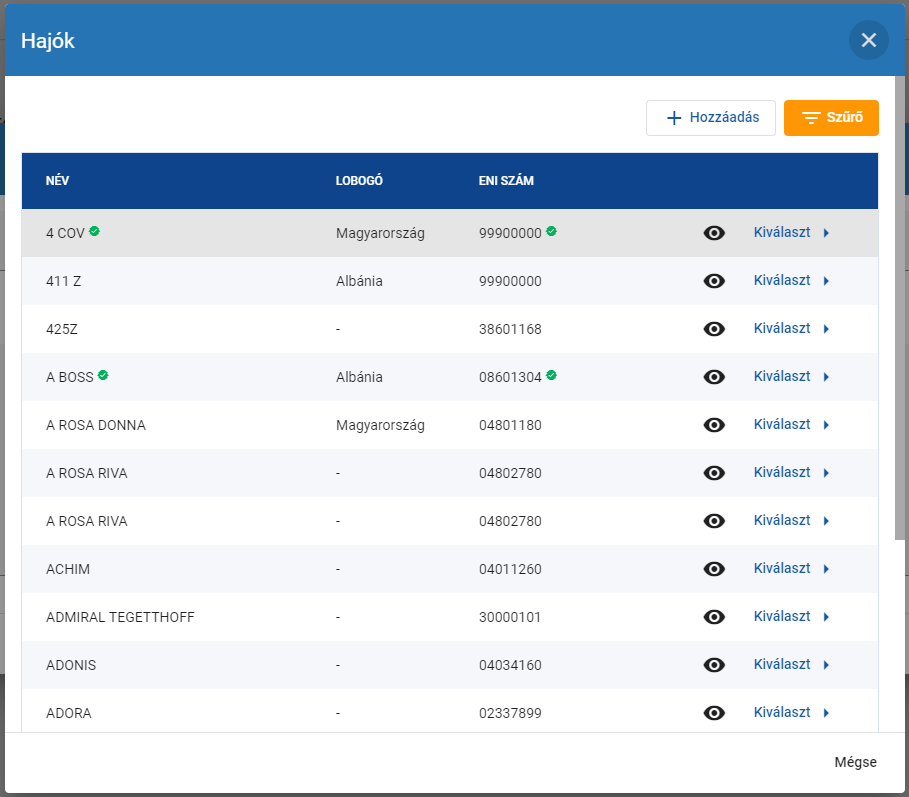909x797 pixels.
Task: View A ROSA DONNA with eye icon
Action: [x=714, y=425]
